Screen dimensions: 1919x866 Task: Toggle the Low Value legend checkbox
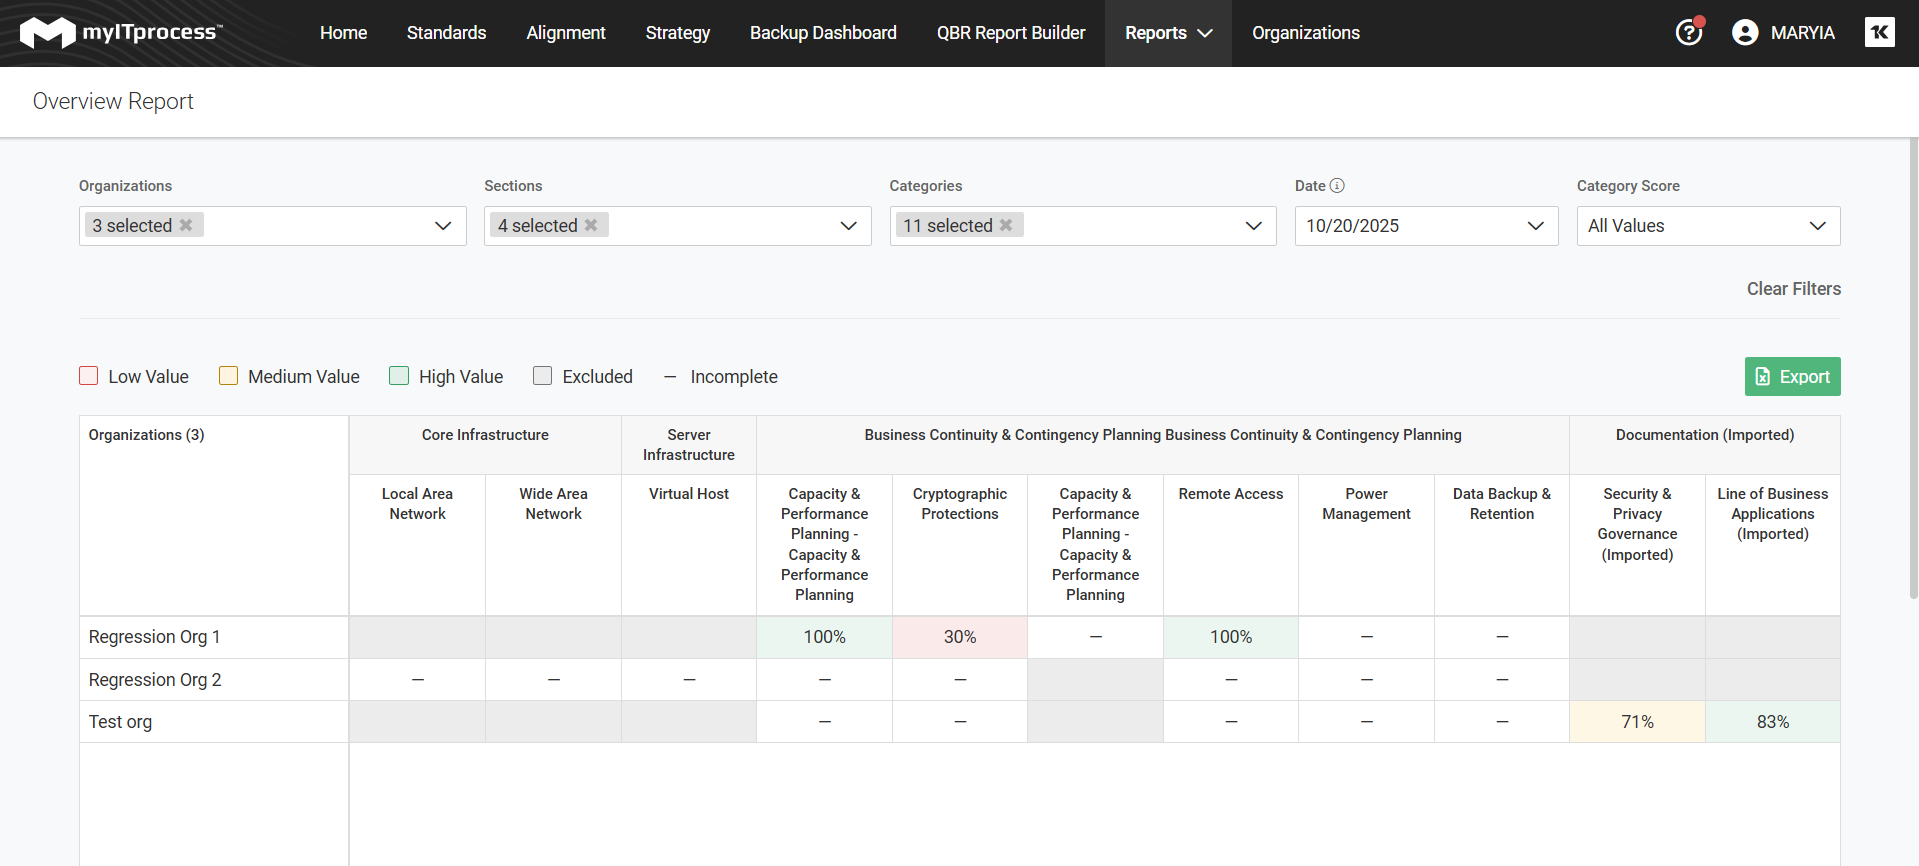[x=89, y=376]
